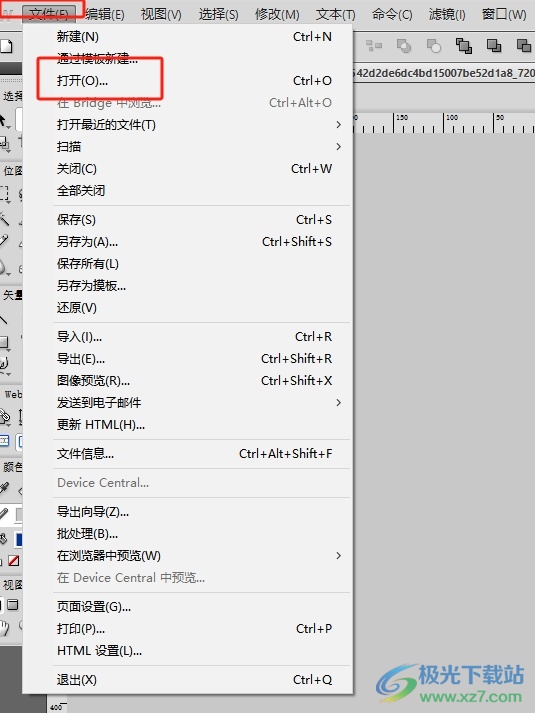Open the 文本(T) menu
The image size is (535, 713).
pyautogui.click(x=335, y=15)
